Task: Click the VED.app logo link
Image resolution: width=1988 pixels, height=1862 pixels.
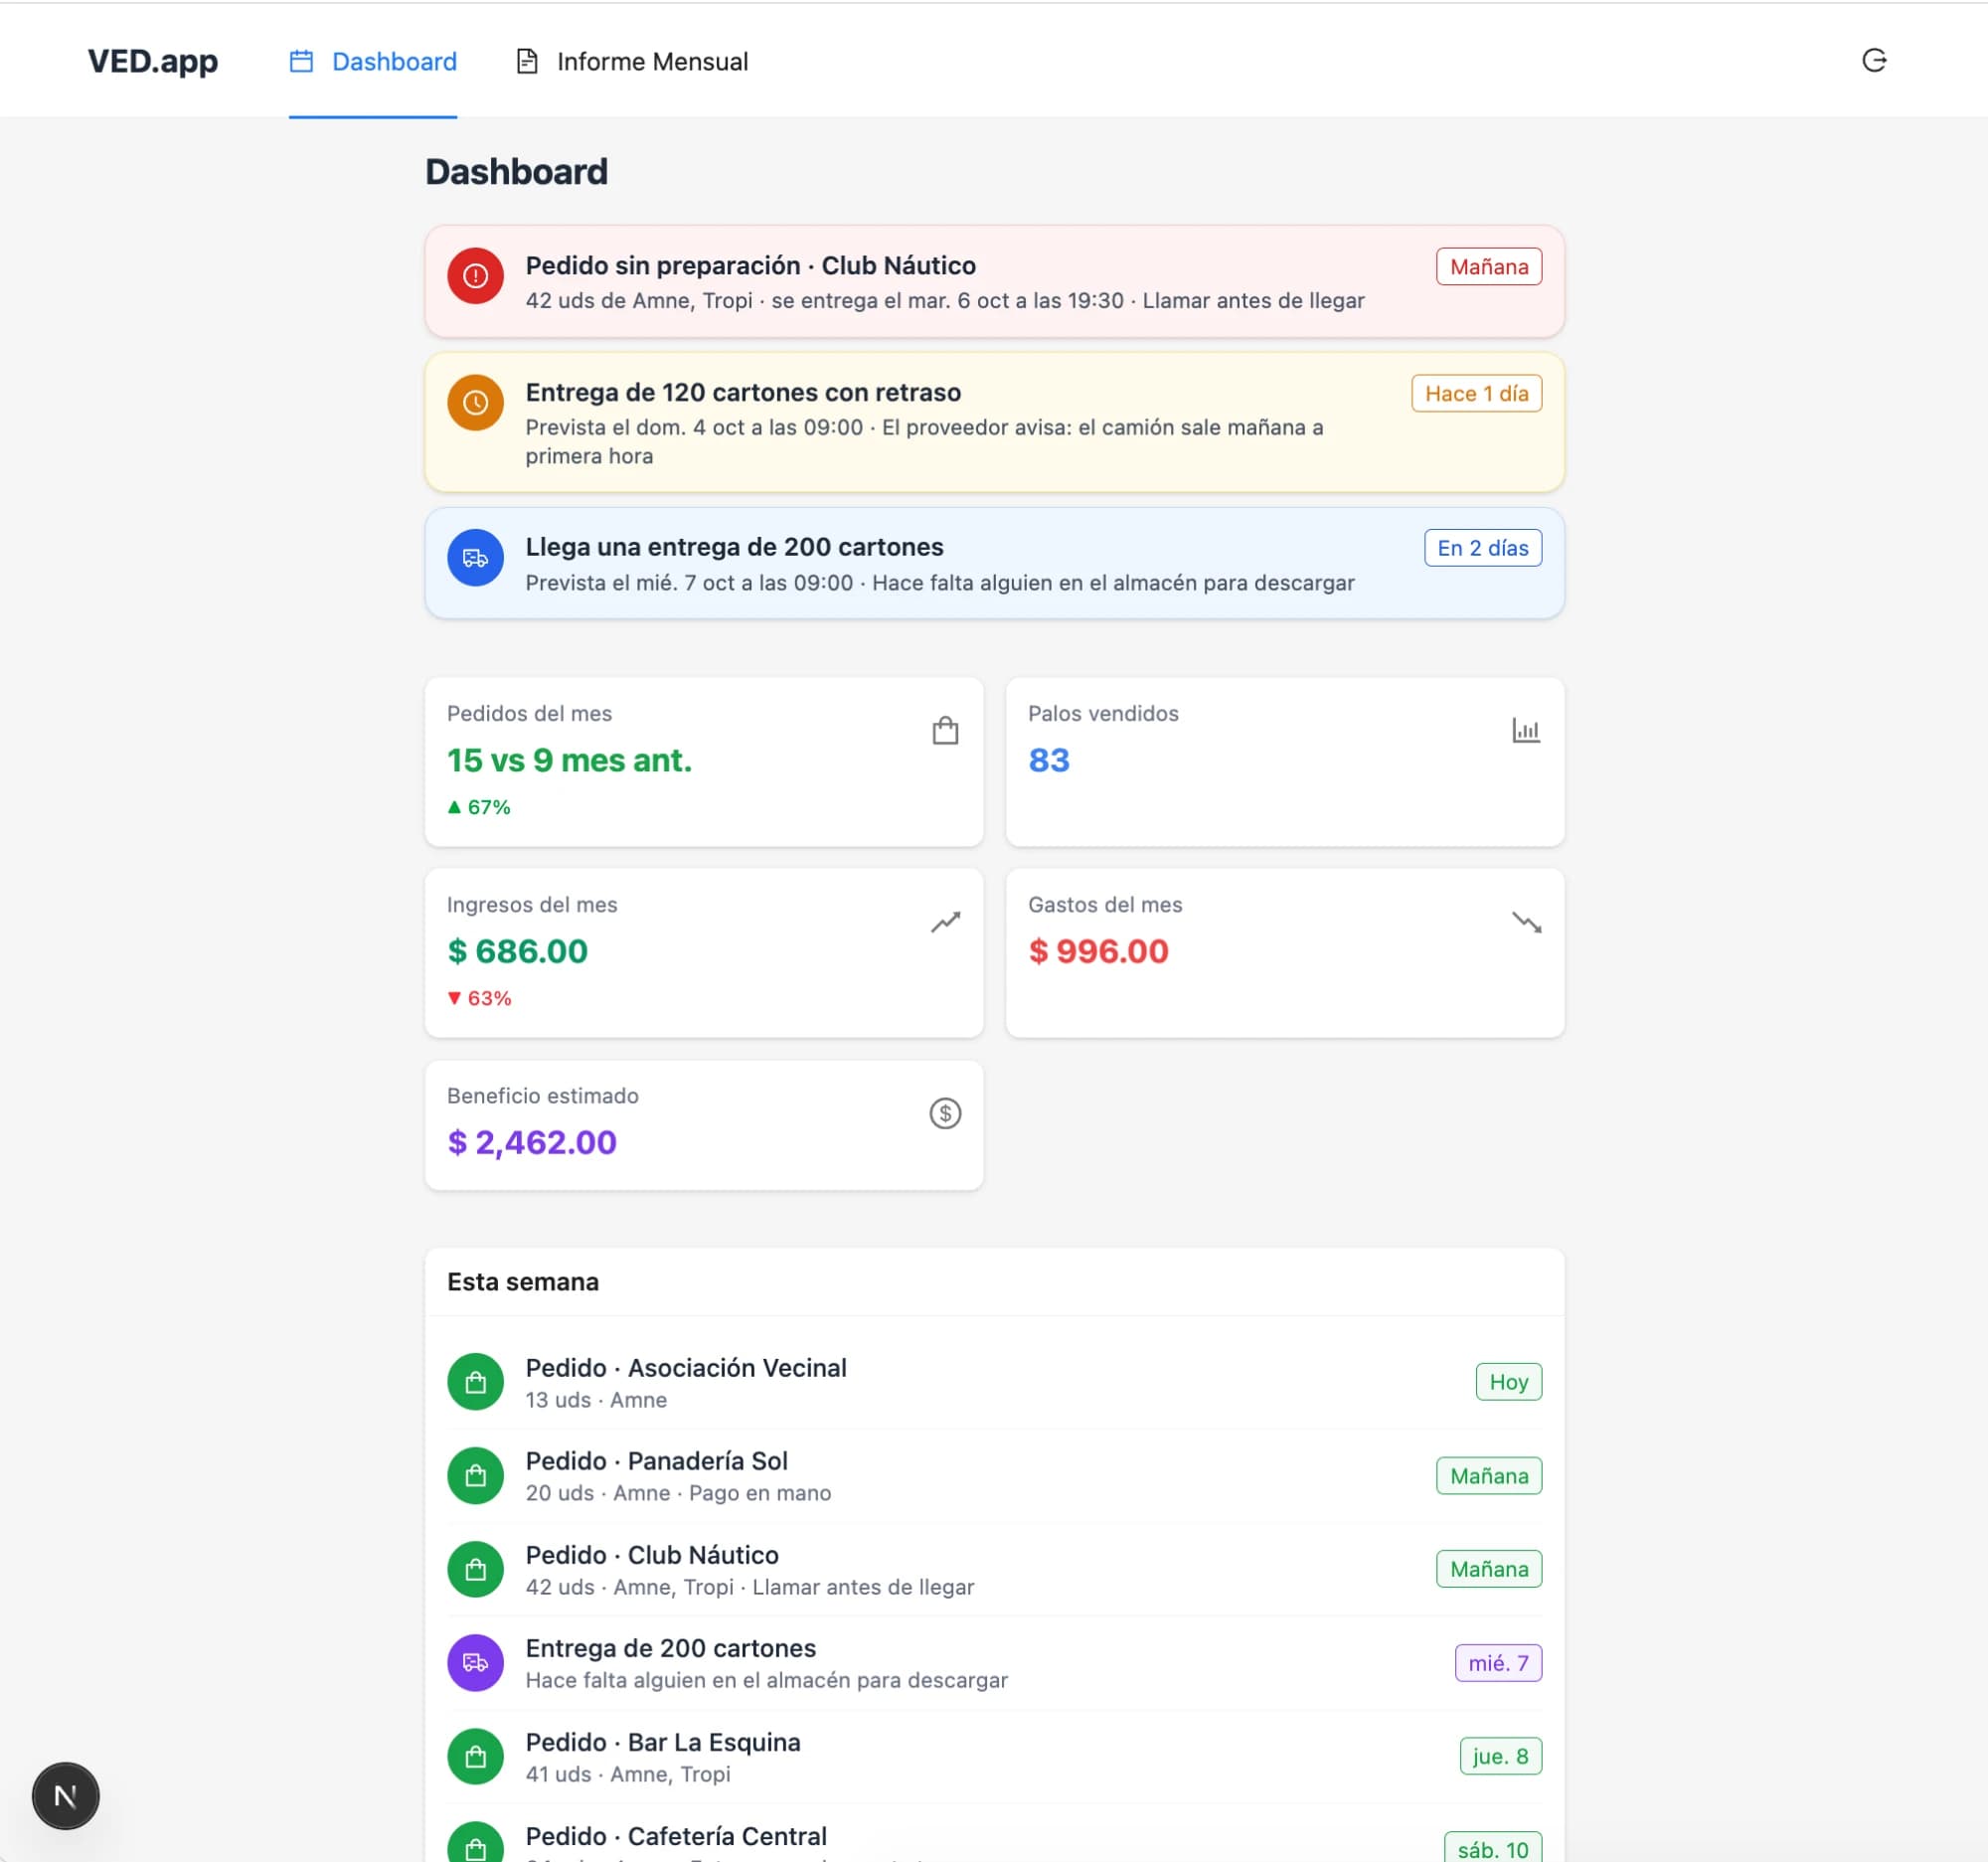Action: 153,61
